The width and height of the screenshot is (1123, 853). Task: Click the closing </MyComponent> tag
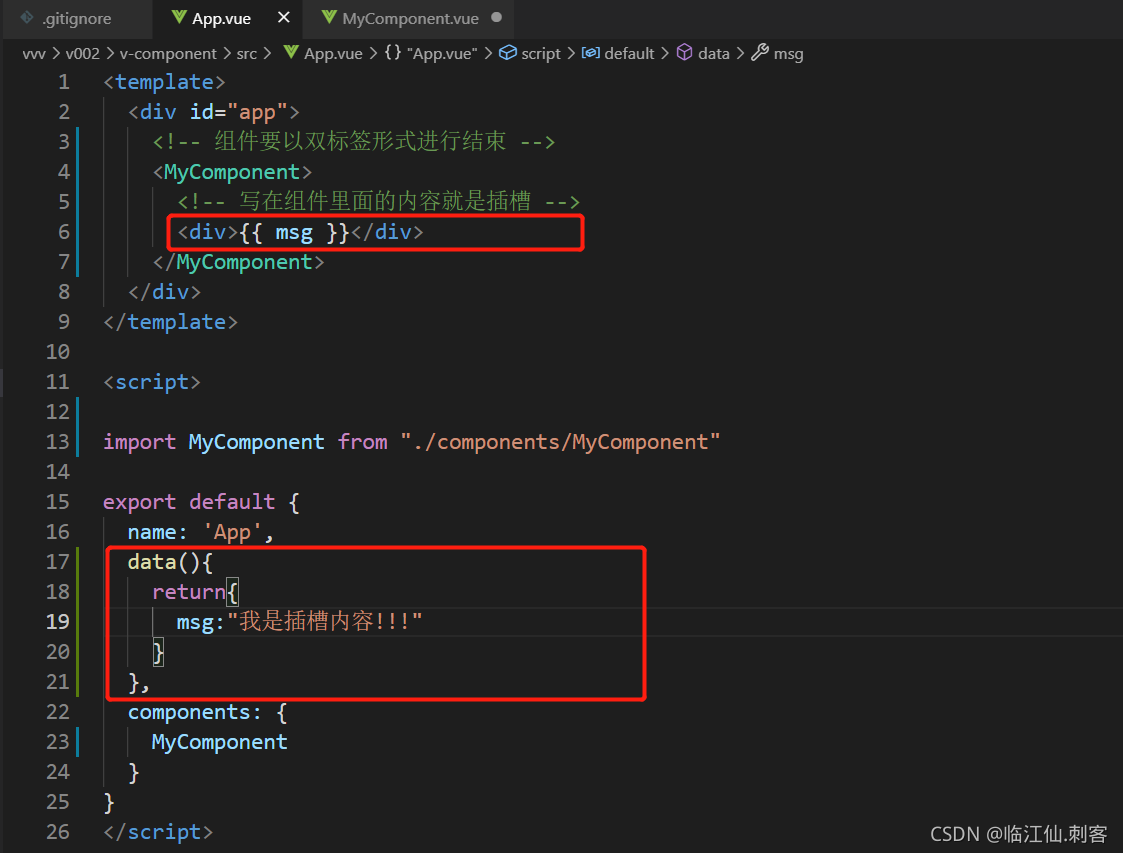click(238, 263)
